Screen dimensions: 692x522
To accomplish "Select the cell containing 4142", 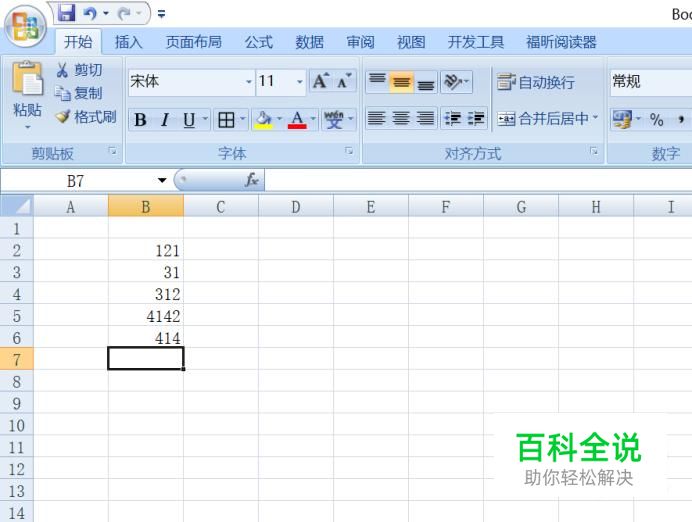I will tap(146, 316).
